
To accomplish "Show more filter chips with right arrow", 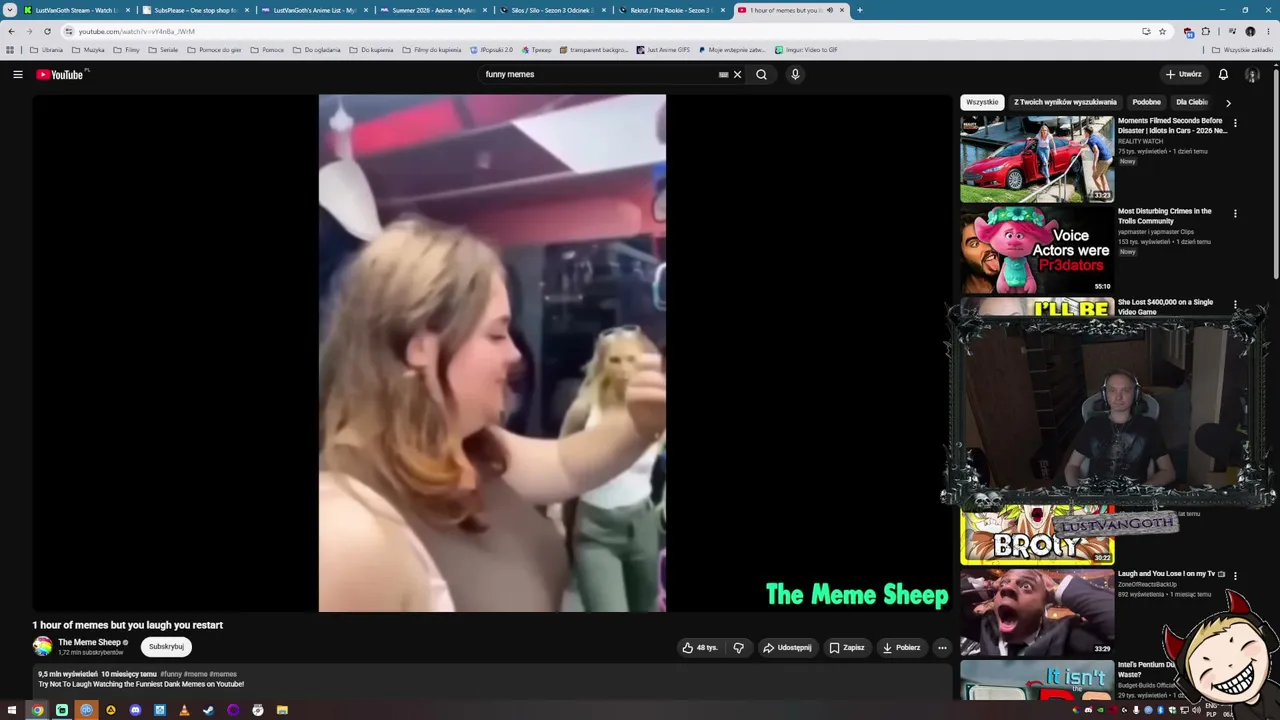I will [x=1228, y=102].
